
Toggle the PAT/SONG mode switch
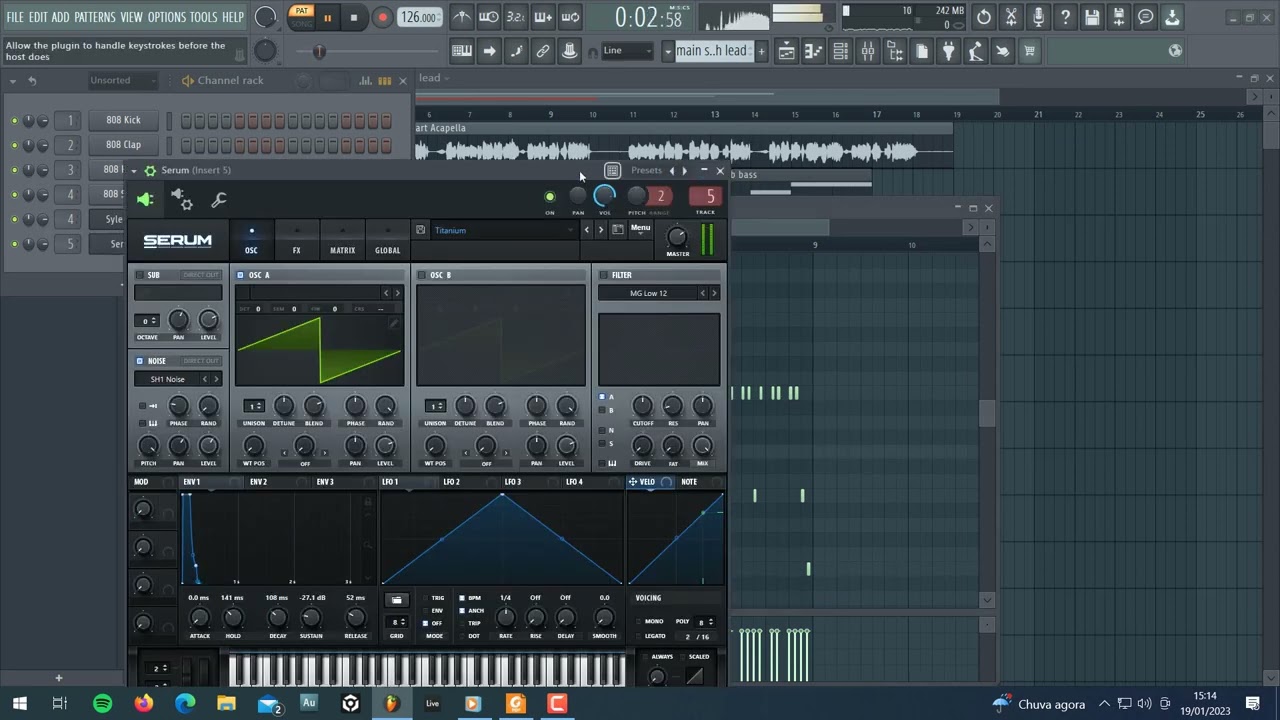(x=300, y=17)
